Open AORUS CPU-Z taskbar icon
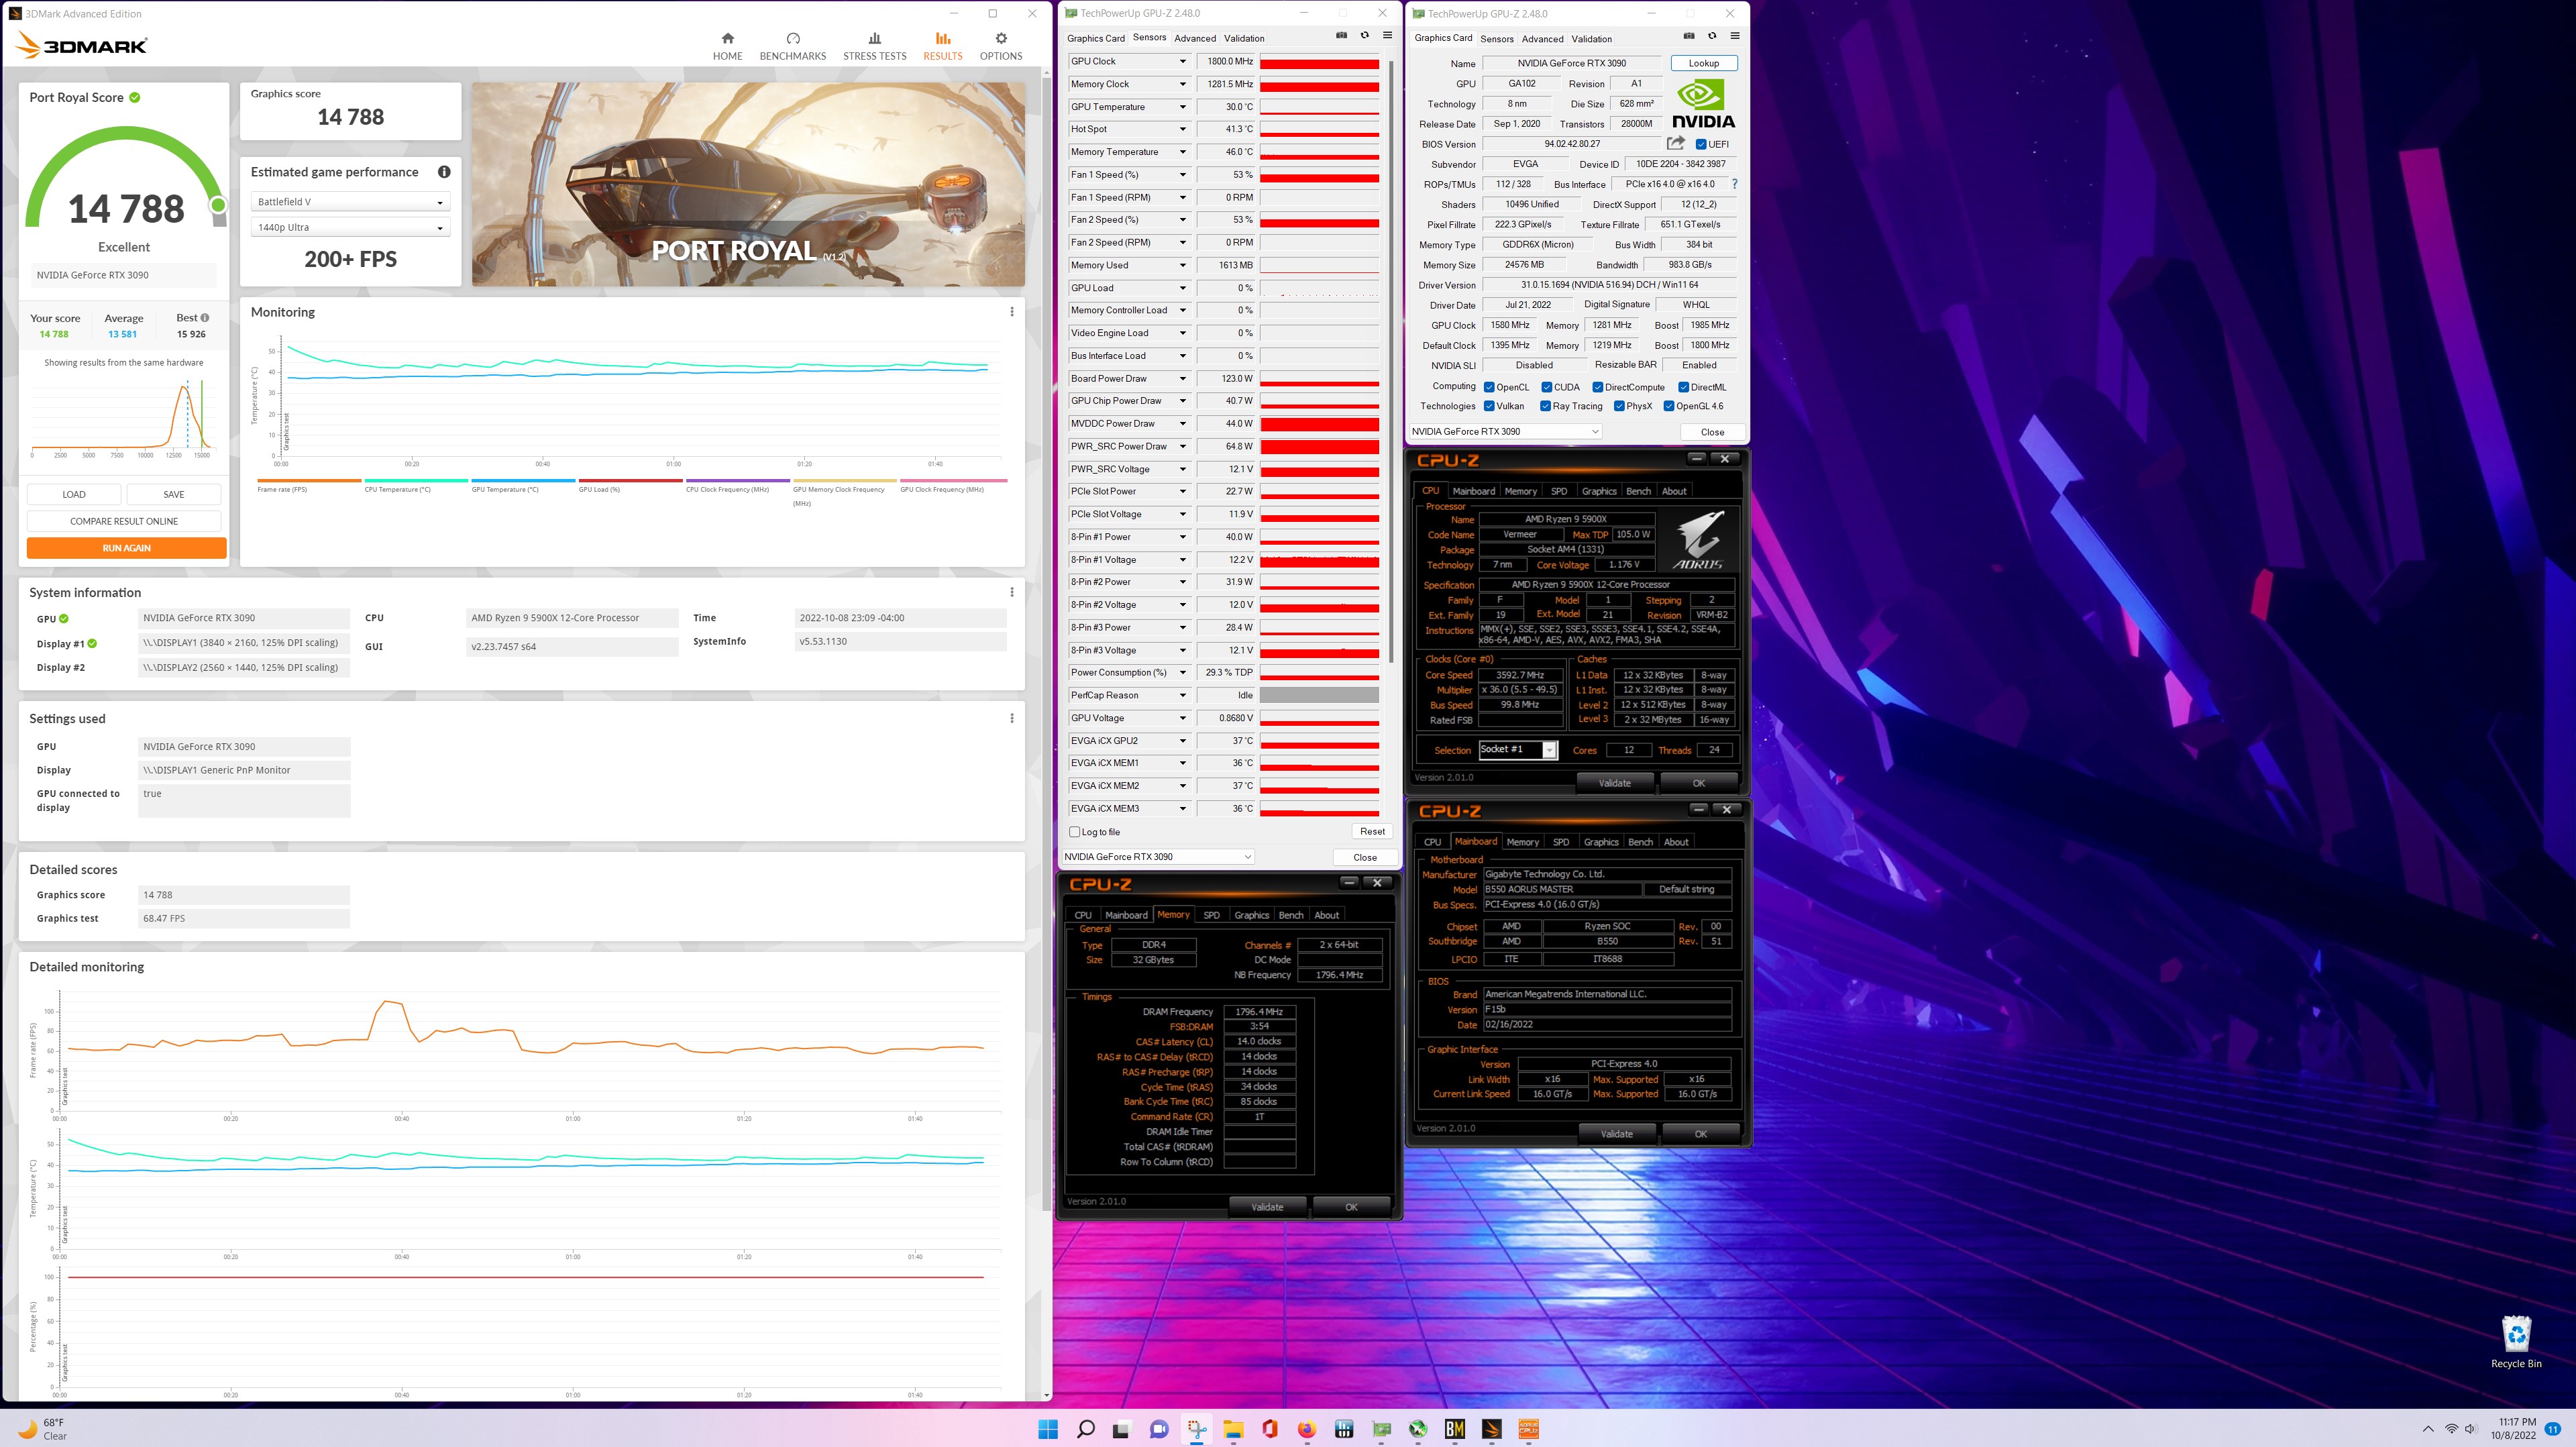Screen dimensions: 2576x1447 (1528, 1429)
